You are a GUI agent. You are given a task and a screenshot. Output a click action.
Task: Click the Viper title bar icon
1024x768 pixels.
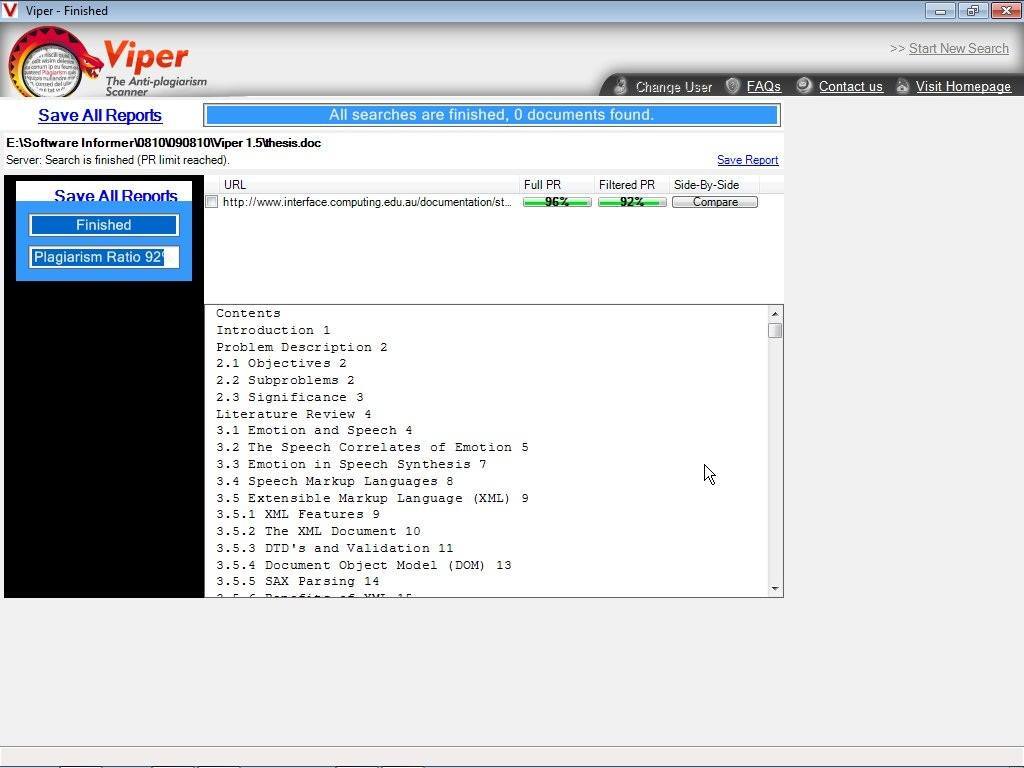(11, 11)
